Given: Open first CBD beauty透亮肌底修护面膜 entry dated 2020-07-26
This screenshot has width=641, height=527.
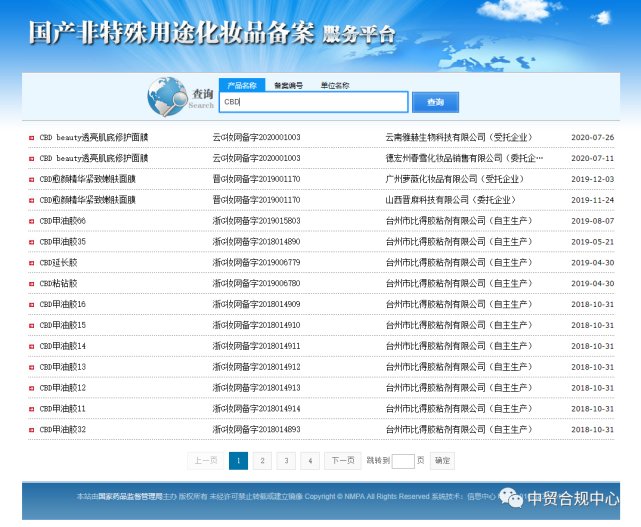Looking at the screenshot, I should [94, 137].
